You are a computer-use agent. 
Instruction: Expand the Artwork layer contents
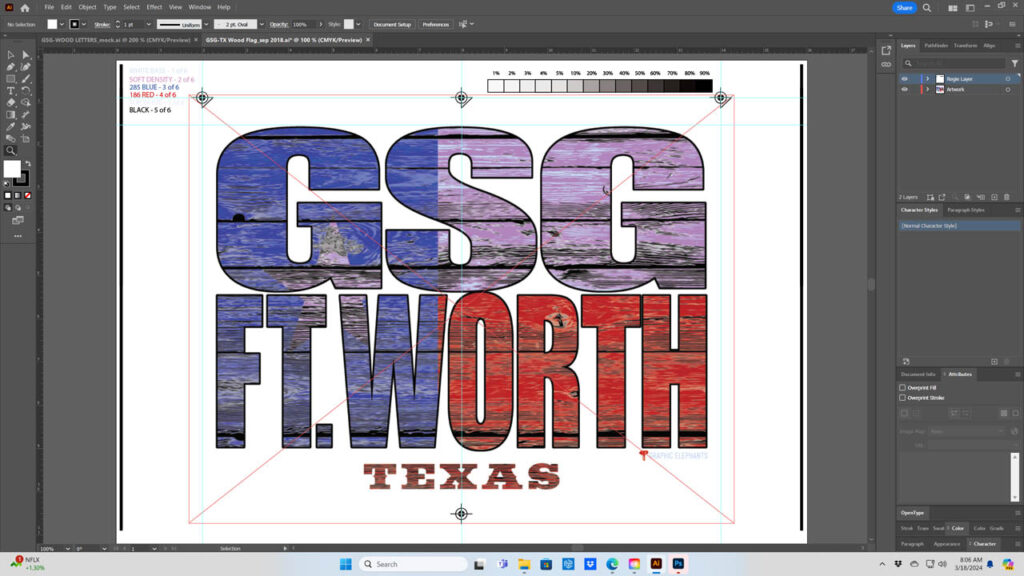[928, 89]
